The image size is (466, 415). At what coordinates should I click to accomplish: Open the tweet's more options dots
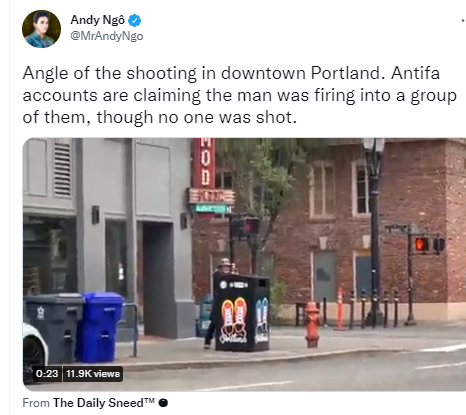[463, 21]
